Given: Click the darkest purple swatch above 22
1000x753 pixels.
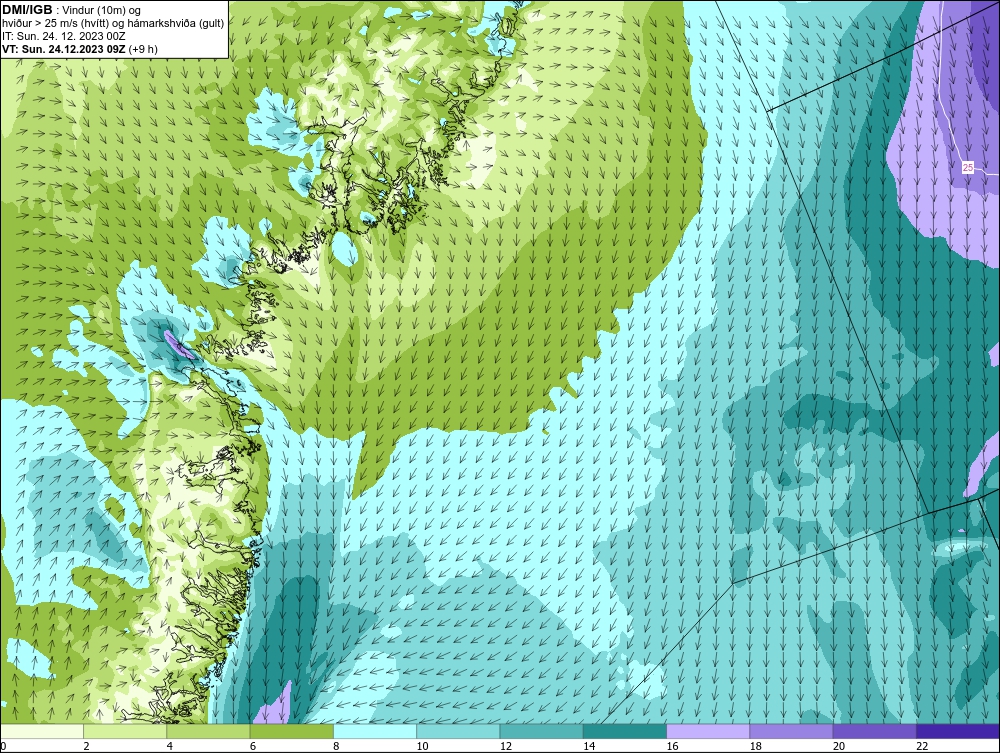Looking at the screenshot, I should [958, 731].
